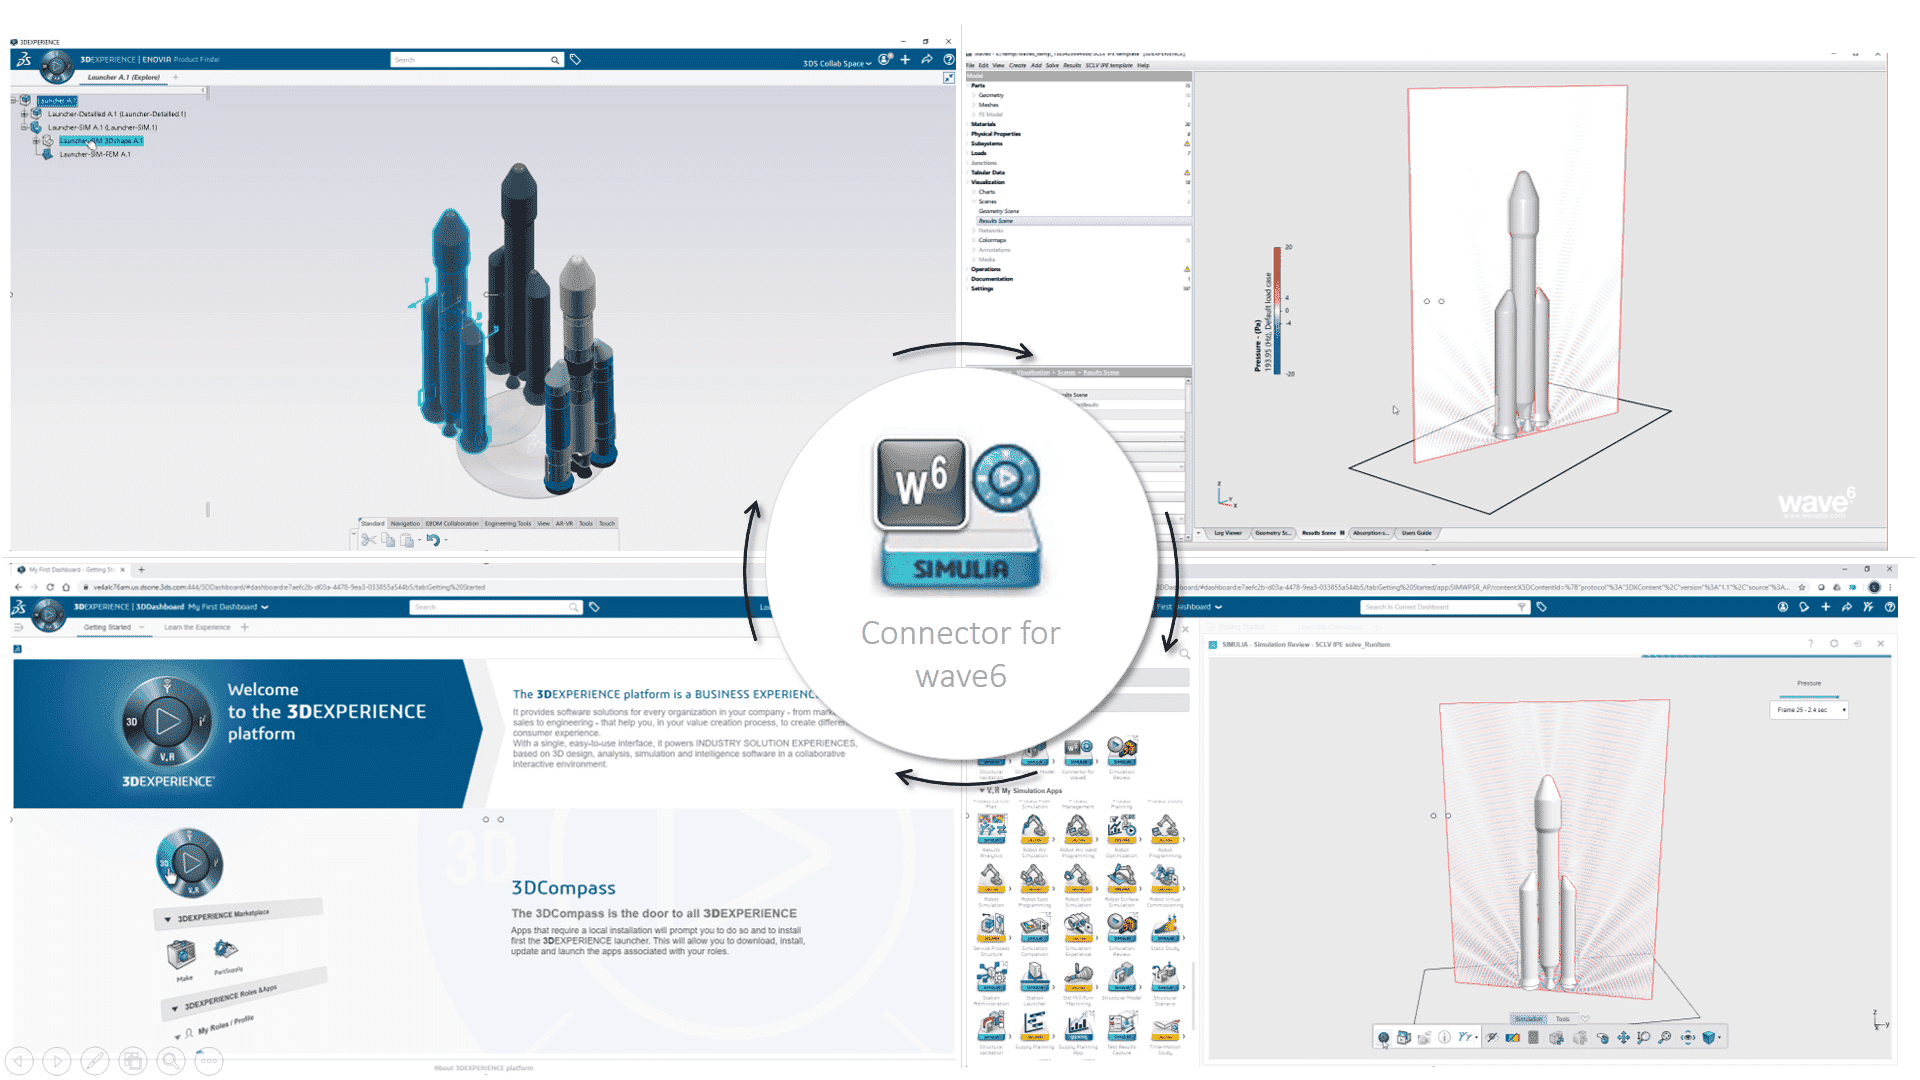Click the Undo arrow in Standard toolbar

pyautogui.click(x=433, y=540)
